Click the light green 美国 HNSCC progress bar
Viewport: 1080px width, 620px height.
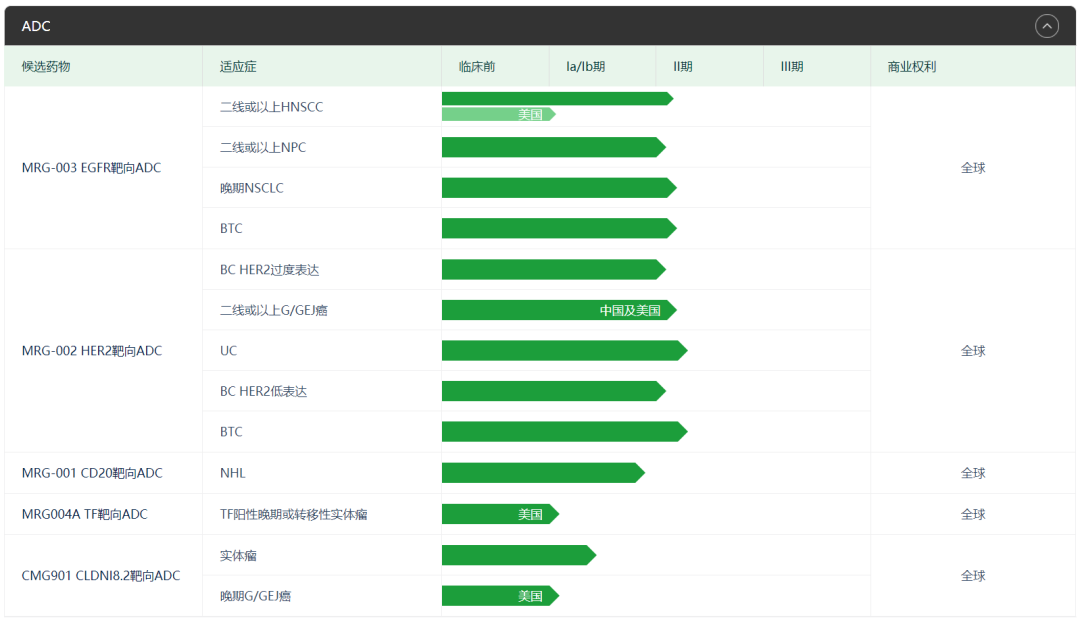[499, 114]
